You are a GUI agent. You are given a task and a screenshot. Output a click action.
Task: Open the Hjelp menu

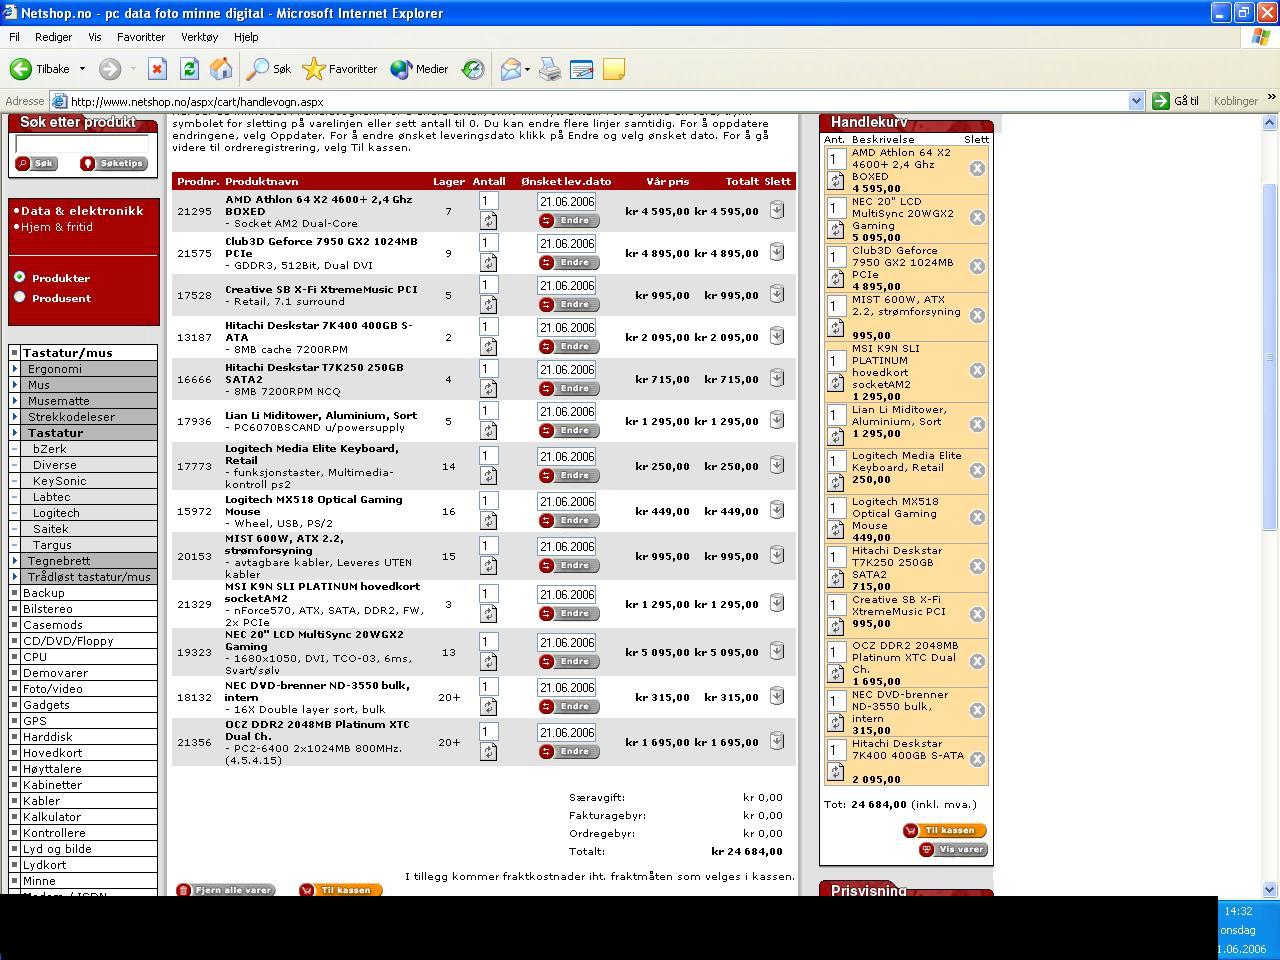click(x=246, y=37)
